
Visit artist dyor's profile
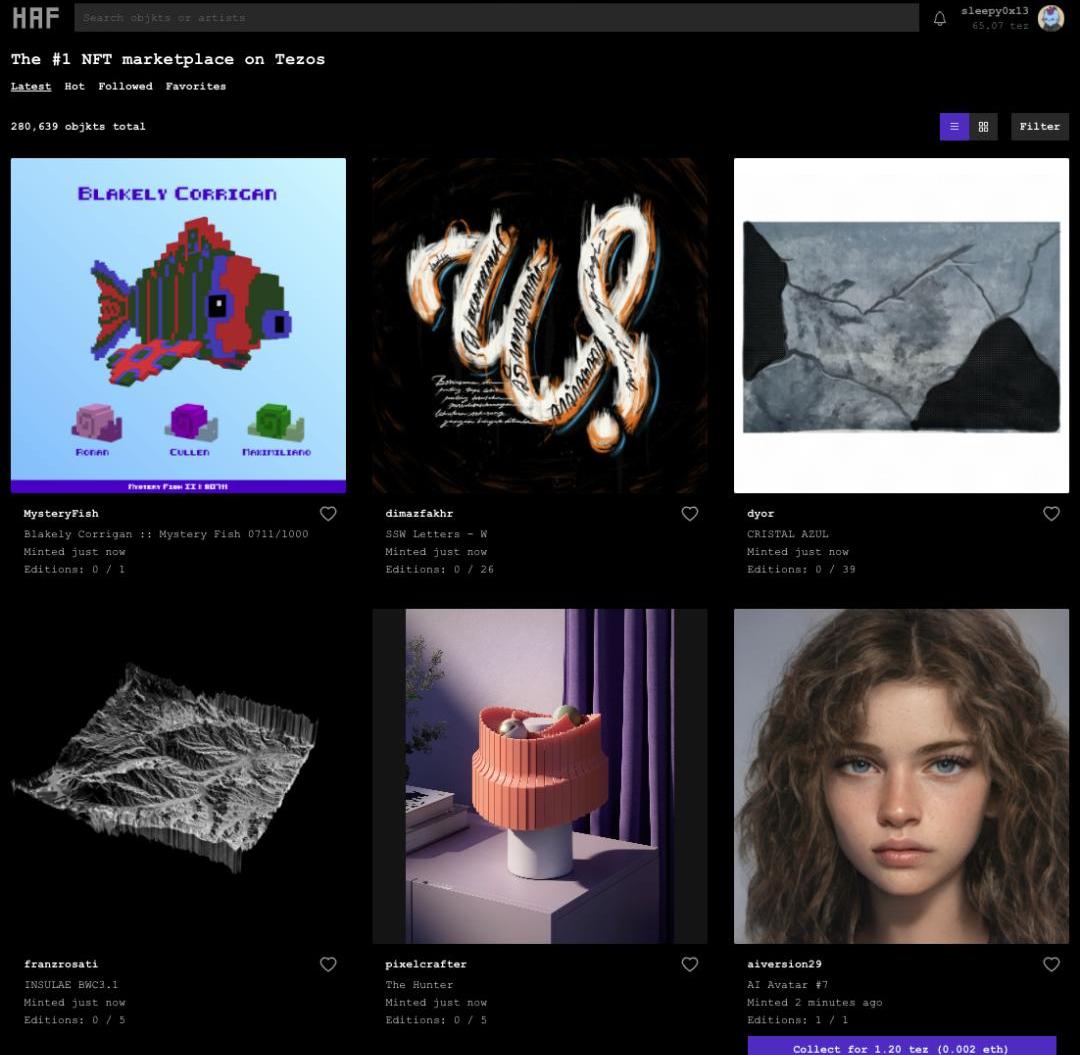tap(760, 514)
